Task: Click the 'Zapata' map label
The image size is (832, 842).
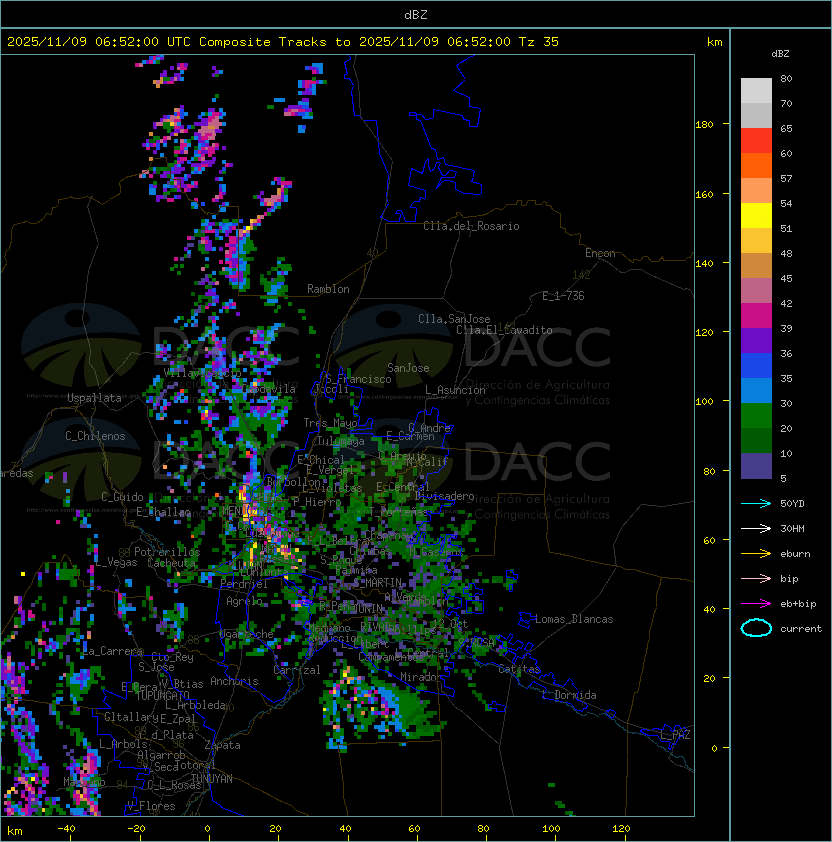Action: 222,745
